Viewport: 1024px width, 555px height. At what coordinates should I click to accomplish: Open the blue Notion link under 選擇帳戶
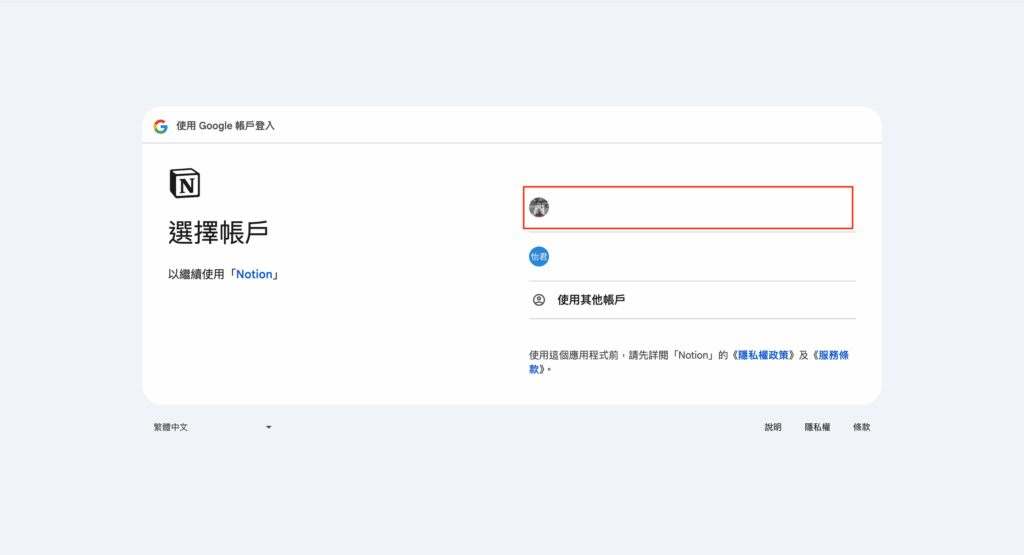254,274
